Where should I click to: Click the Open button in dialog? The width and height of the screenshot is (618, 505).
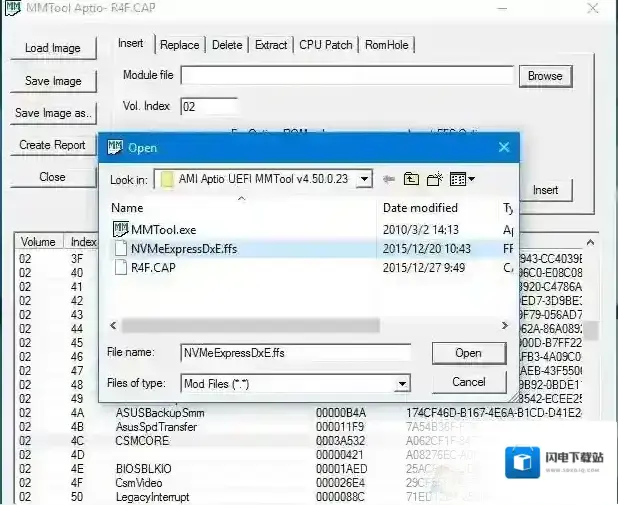tap(468, 353)
